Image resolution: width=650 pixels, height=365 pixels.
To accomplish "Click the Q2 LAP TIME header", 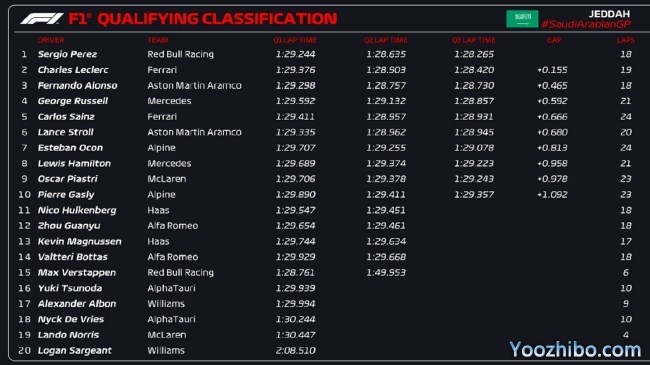I will [386, 40].
